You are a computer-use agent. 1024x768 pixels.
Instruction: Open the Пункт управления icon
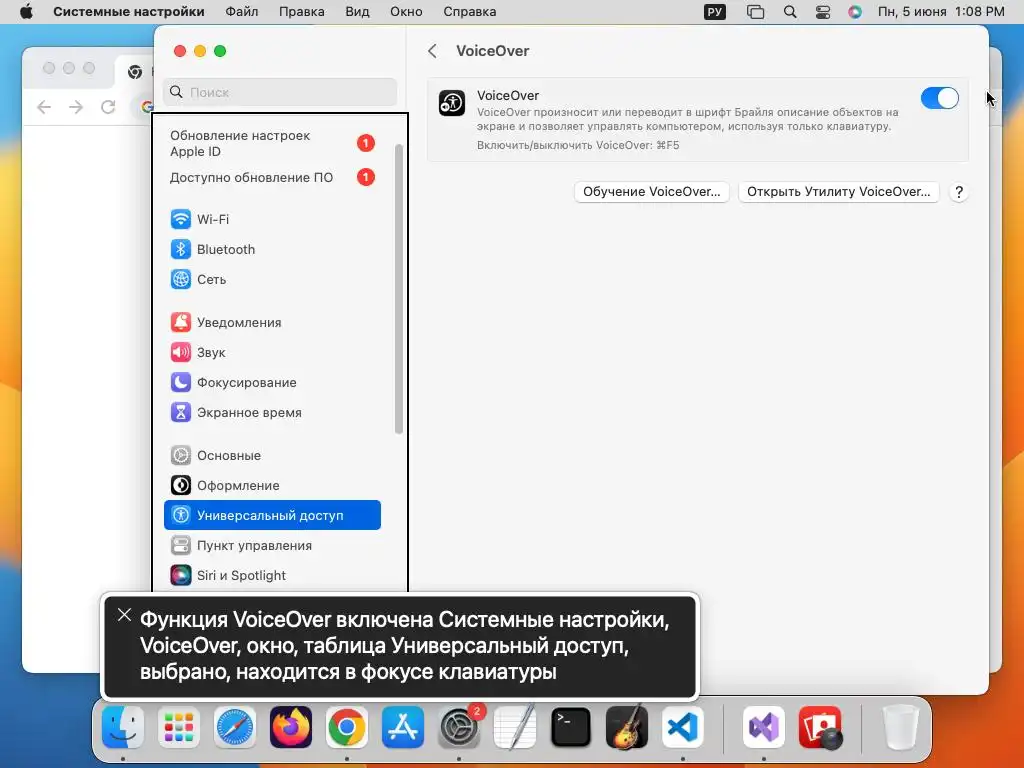(181, 545)
